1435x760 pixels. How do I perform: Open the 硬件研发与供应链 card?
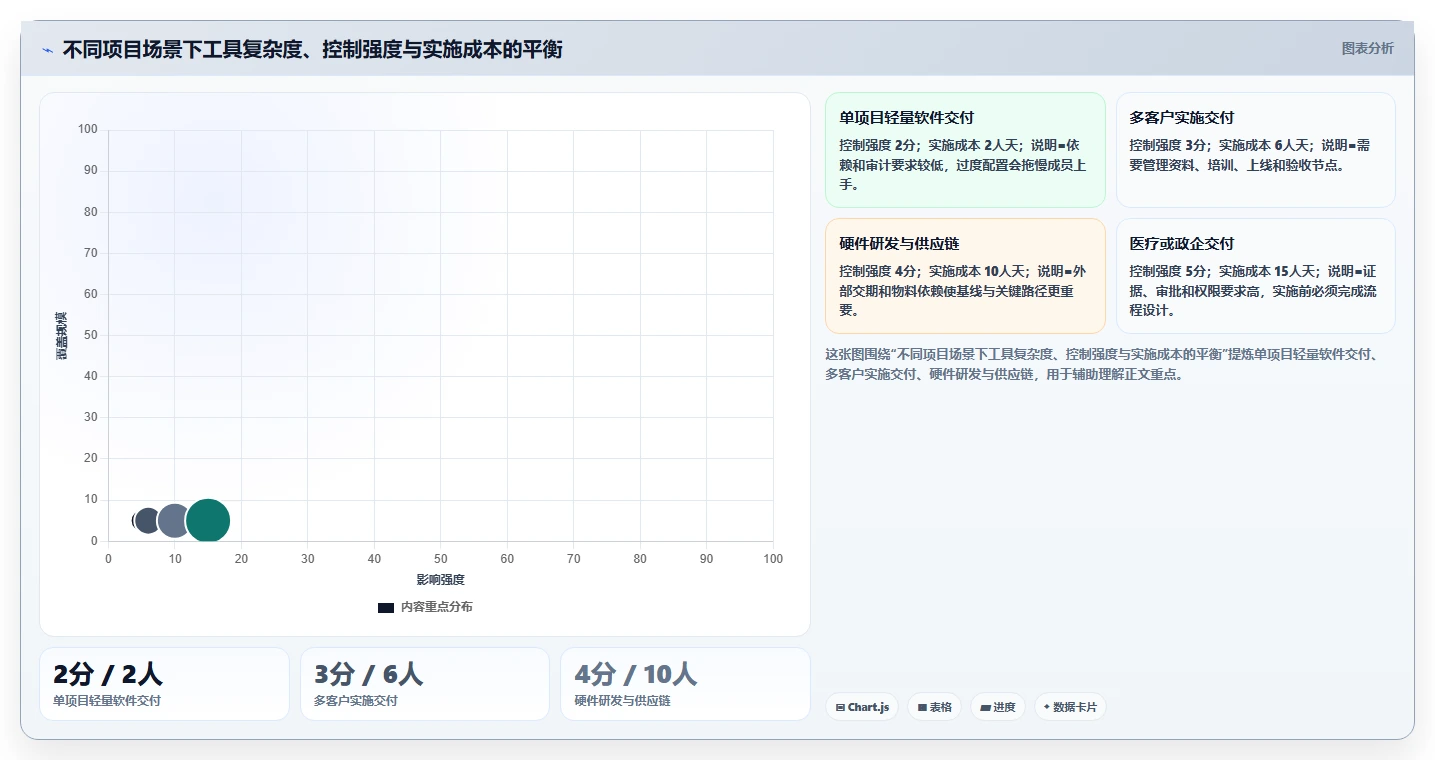coord(965,276)
